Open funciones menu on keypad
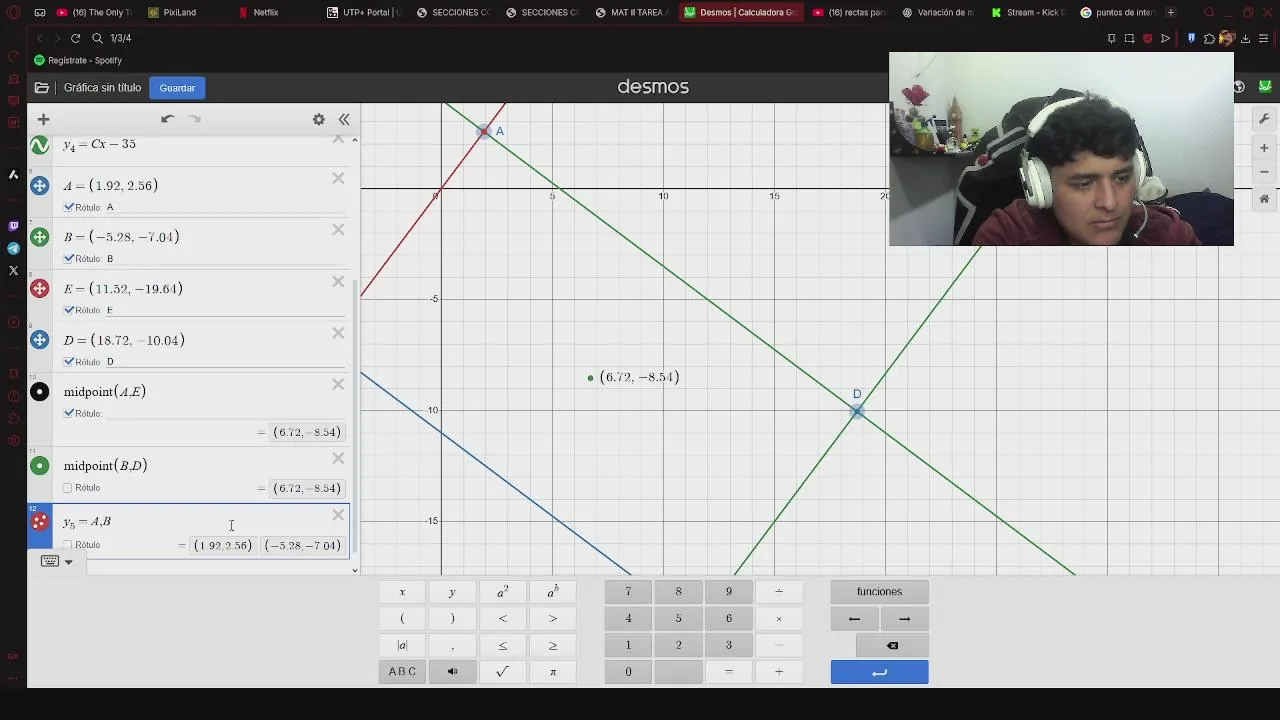 879,592
